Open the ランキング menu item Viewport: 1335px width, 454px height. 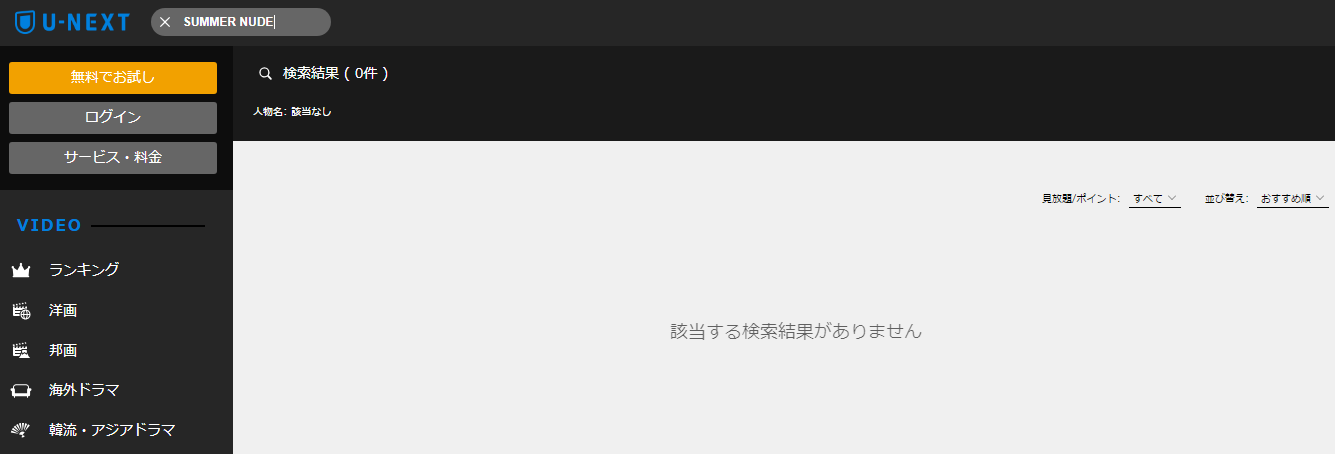point(84,270)
